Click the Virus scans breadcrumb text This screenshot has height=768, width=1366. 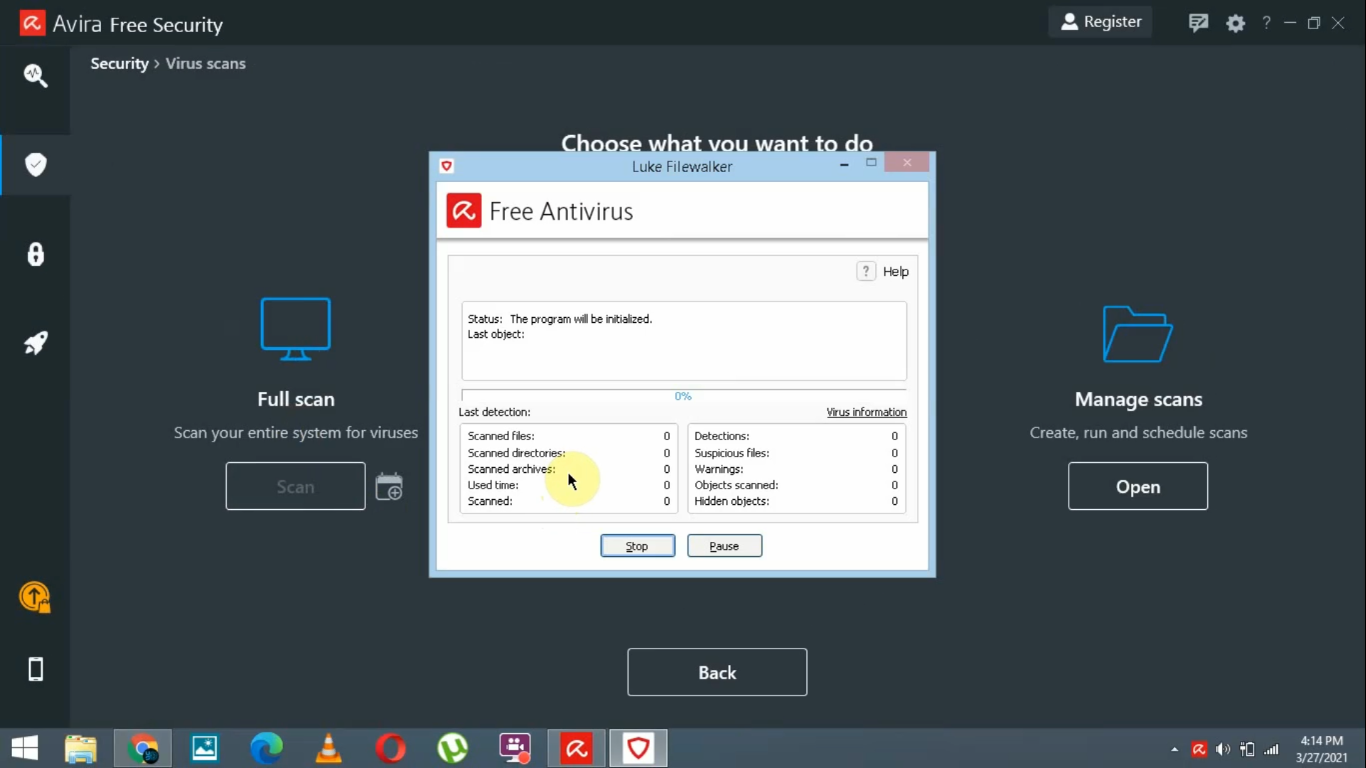(205, 63)
